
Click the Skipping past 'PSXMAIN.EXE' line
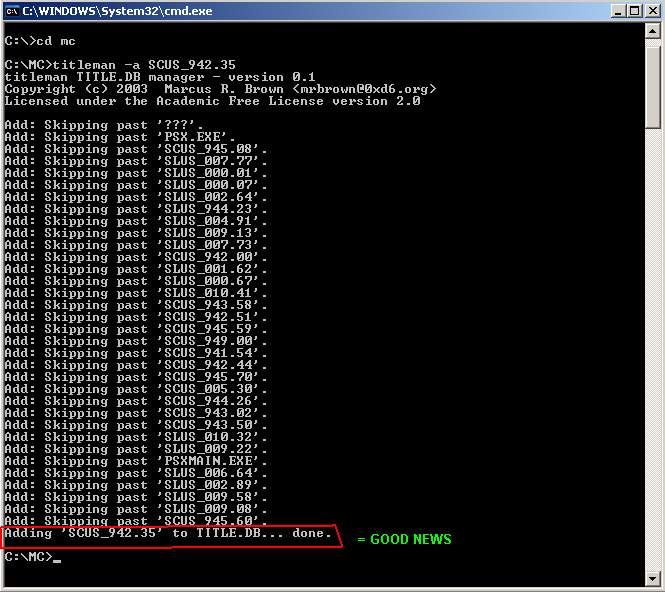point(136,461)
